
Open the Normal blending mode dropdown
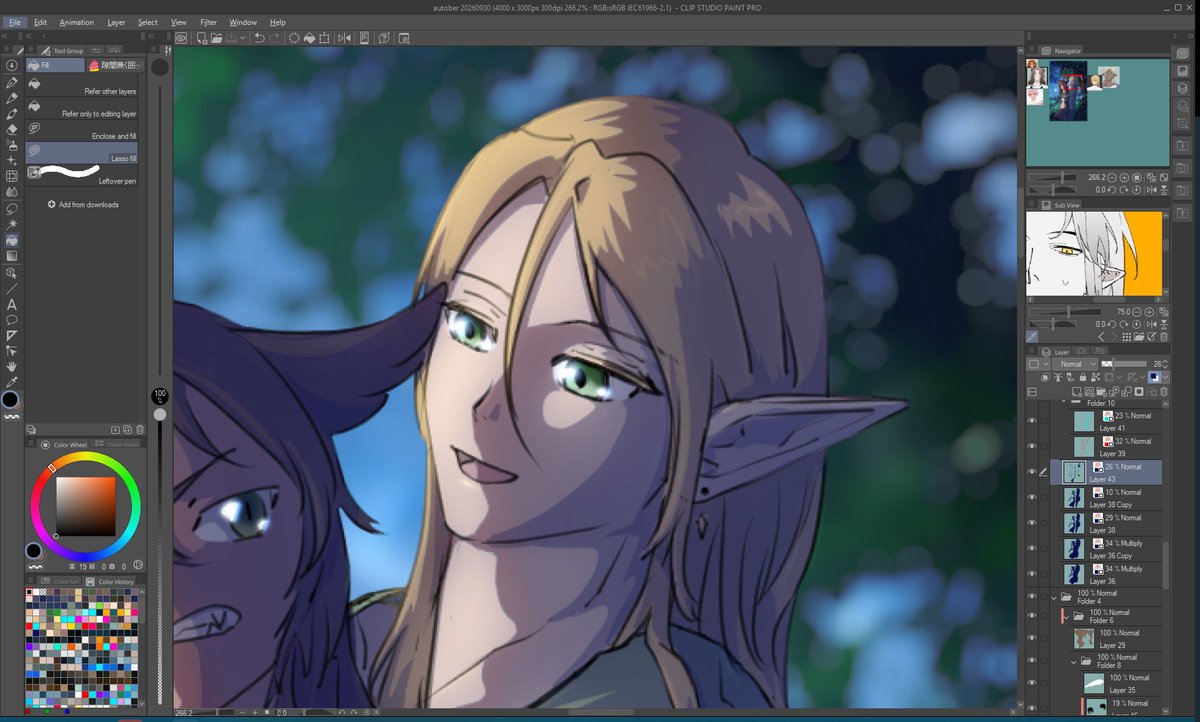point(1075,364)
